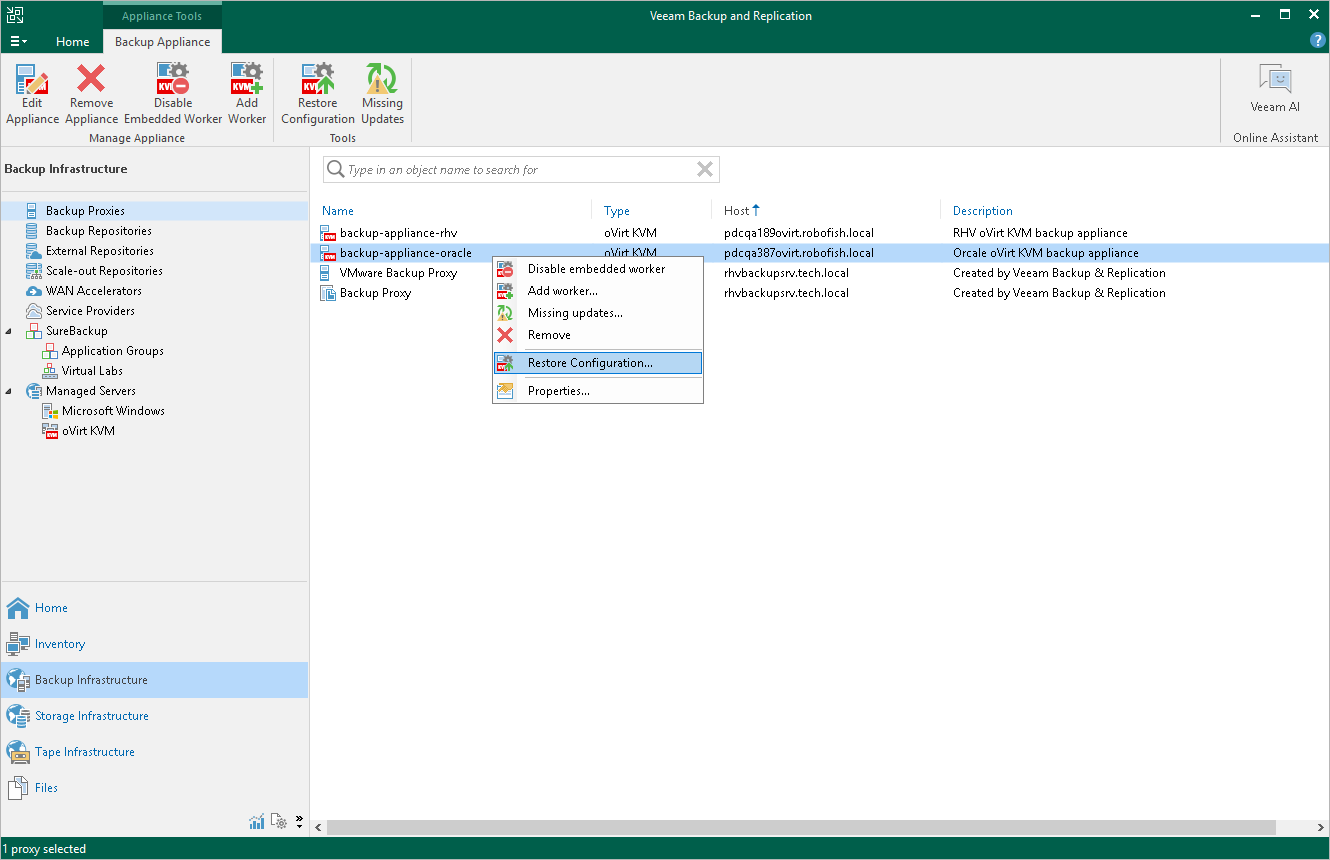Open the Tape Infrastructure view

pos(84,752)
